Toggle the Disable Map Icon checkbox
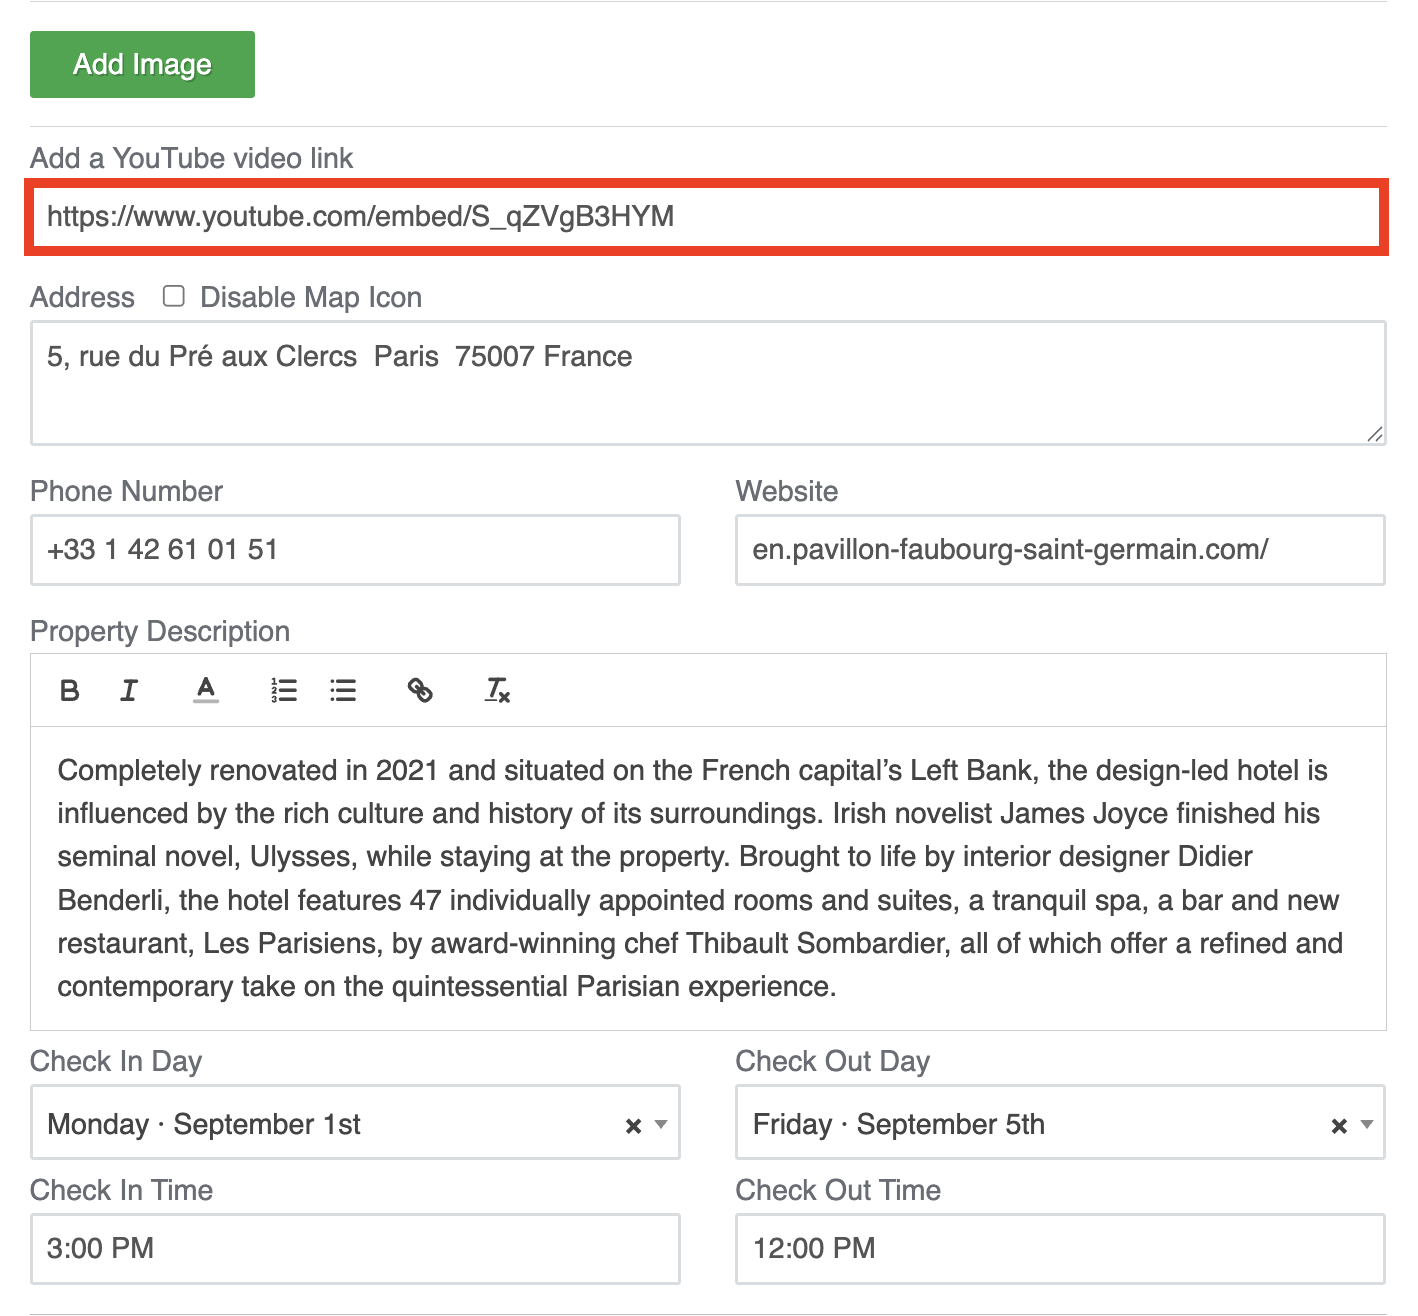The image size is (1418, 1316). click(x=174, y=296)
